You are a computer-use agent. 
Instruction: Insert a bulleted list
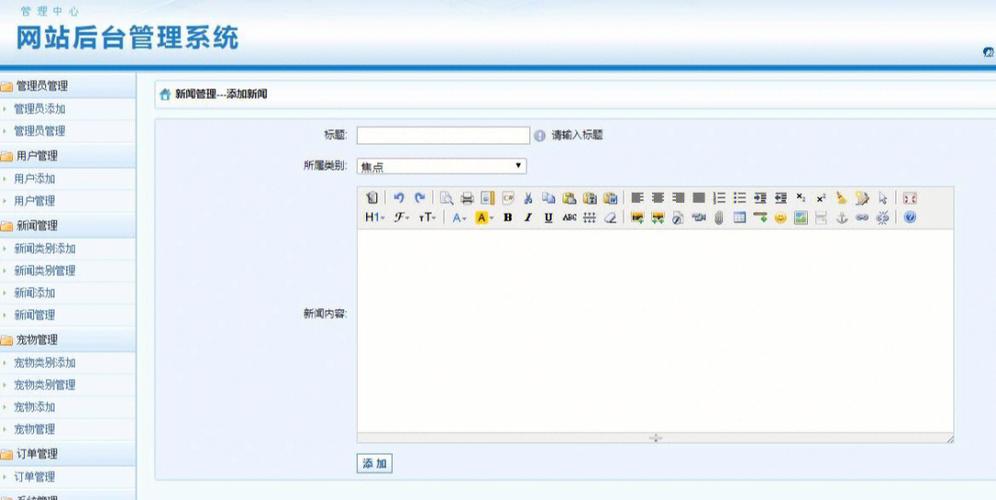point(739,198)
